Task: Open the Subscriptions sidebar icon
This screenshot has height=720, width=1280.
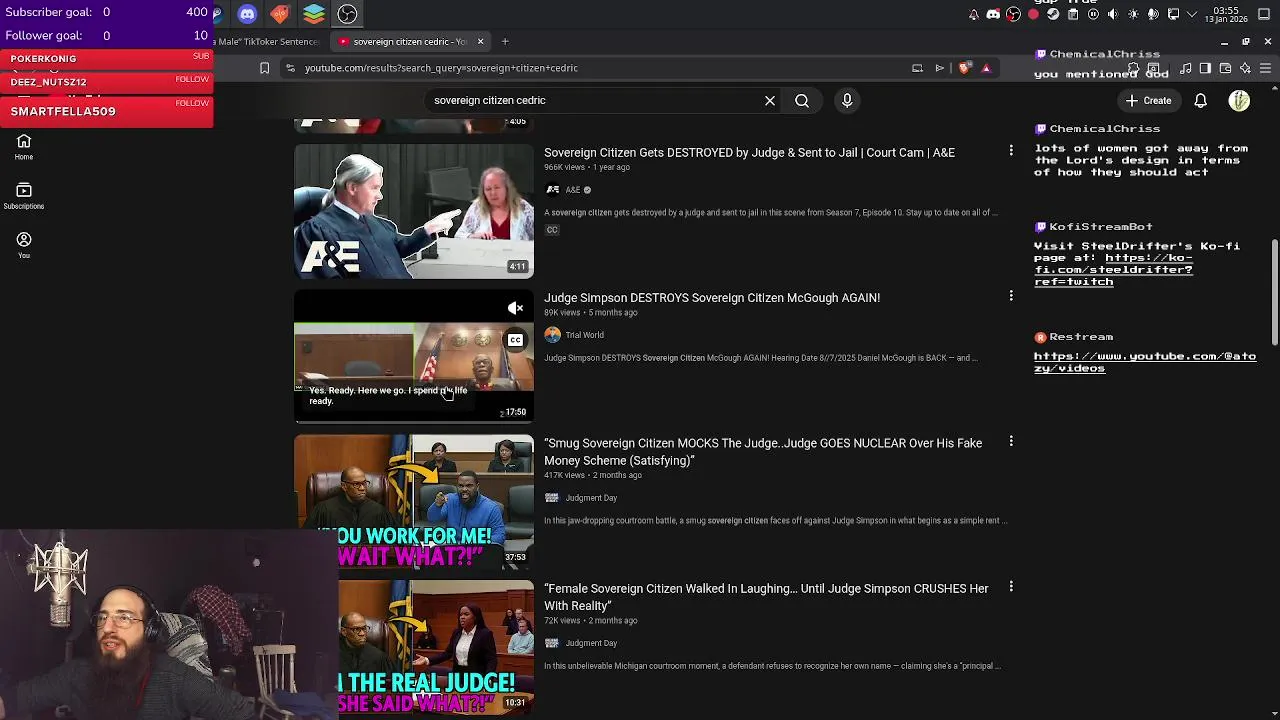Action: (x=24, y=196)
